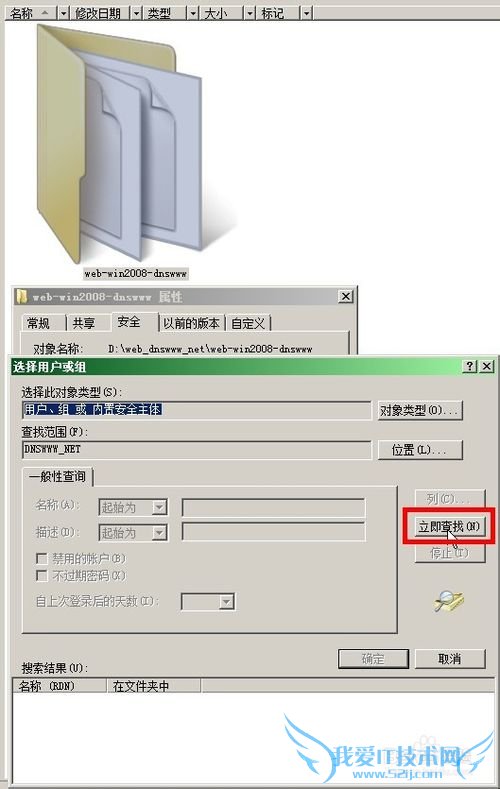Open the 描述 起始为 dropdown
The width and height of the screenshot is (500, 789).
point(159,532)
